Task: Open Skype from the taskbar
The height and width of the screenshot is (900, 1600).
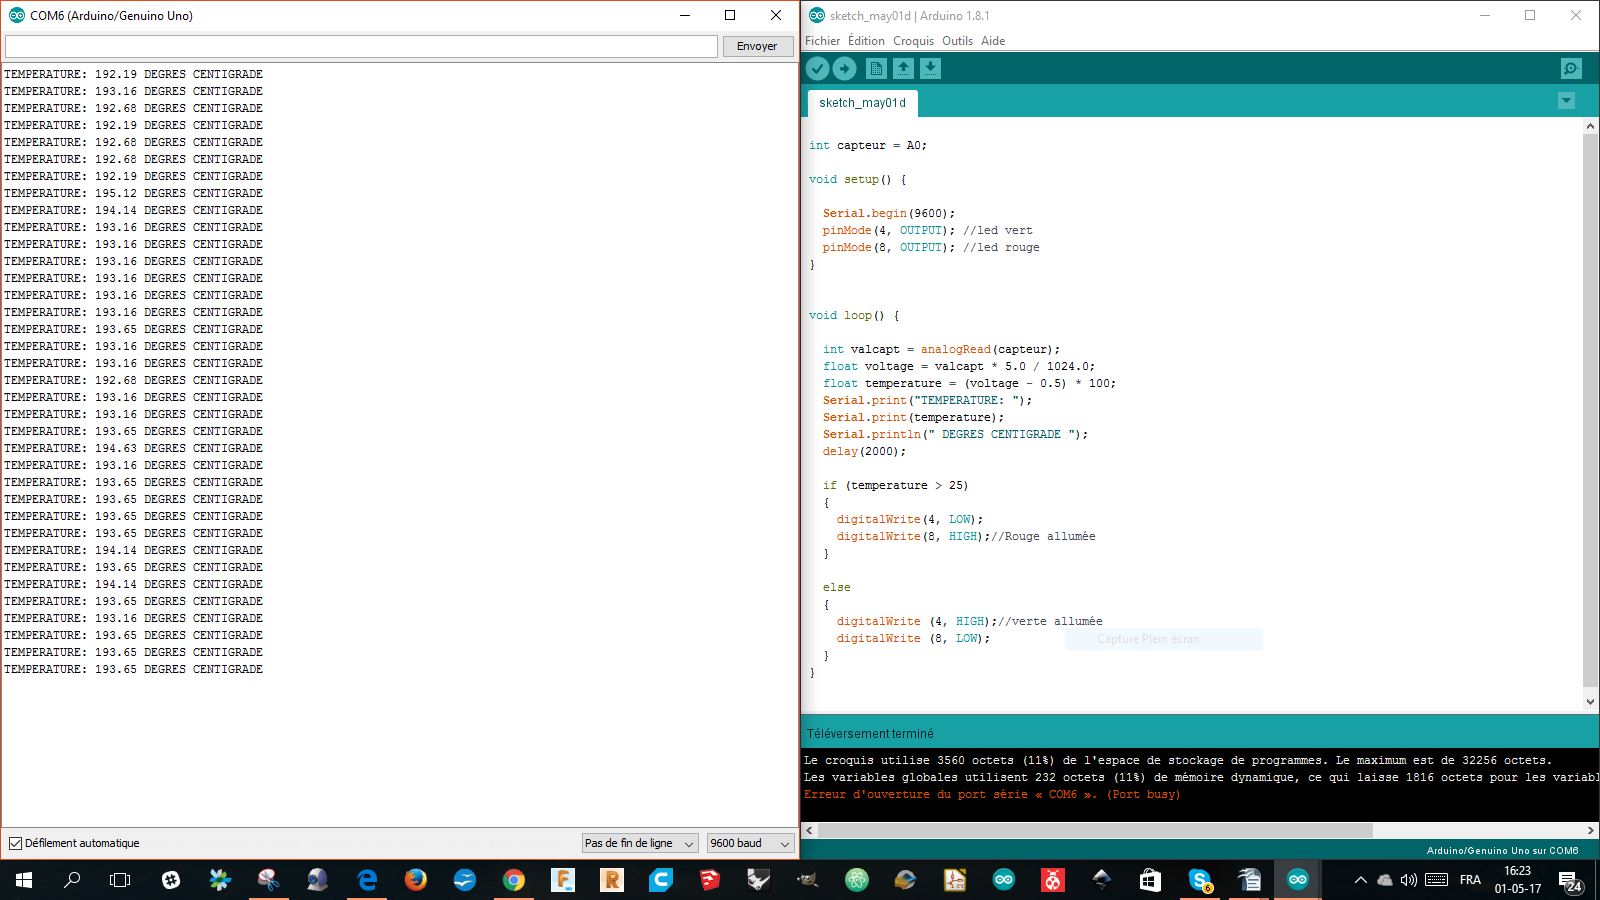Action: tap(1199, 880)
